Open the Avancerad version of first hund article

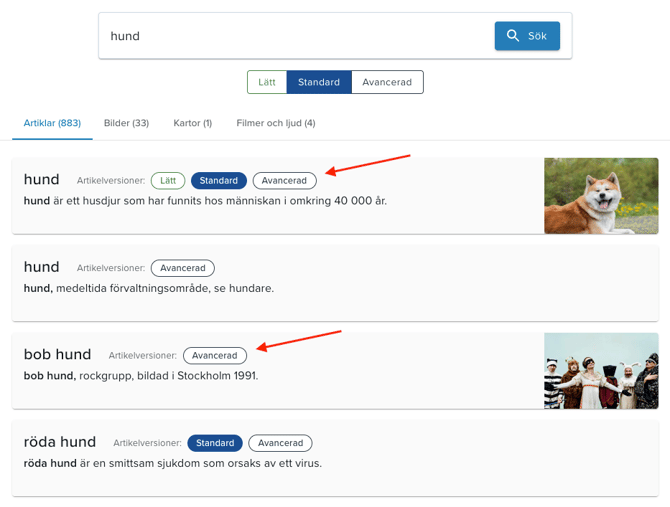[x=285, y=181]
